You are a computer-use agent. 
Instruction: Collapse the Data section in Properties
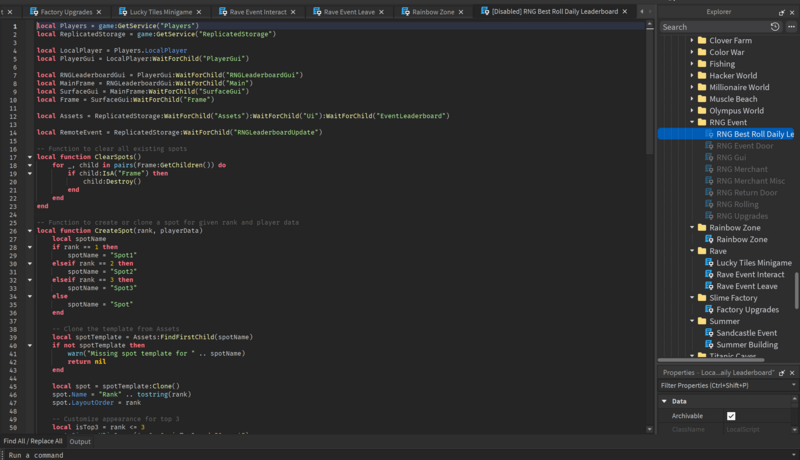click(664, 401)
